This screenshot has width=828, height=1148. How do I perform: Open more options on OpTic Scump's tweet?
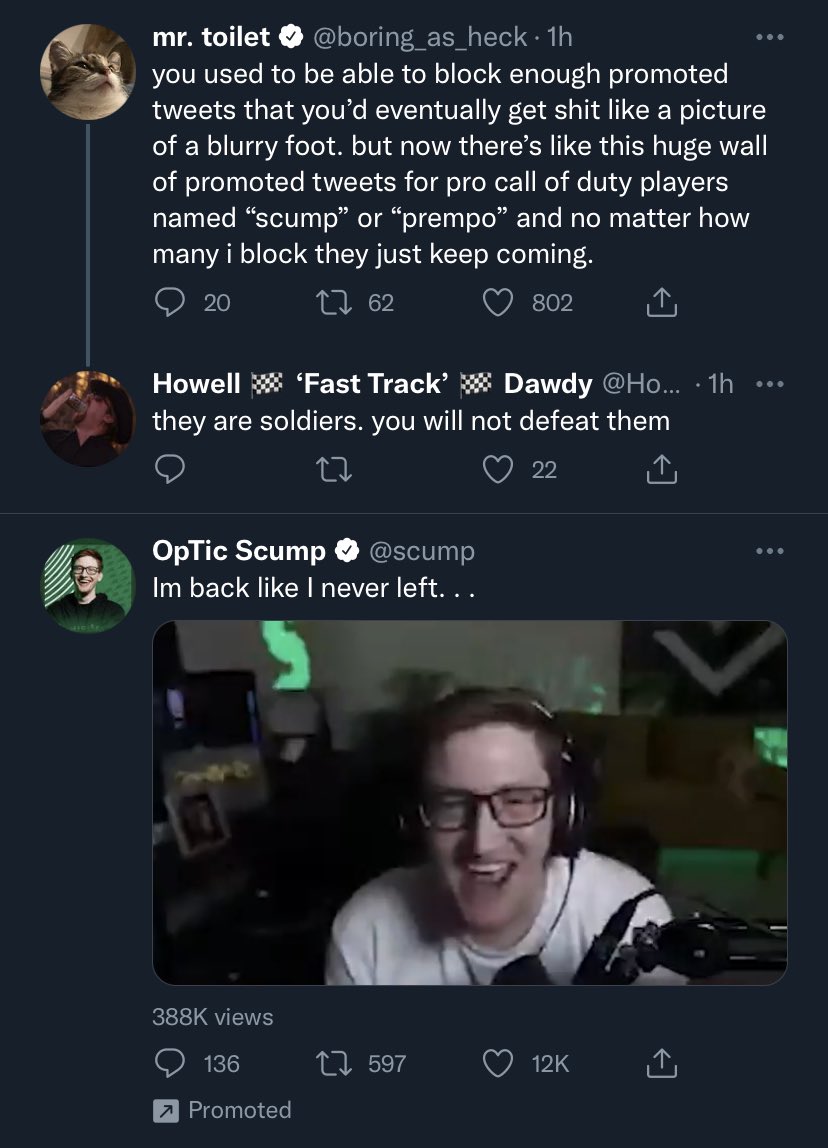point(769,551)
